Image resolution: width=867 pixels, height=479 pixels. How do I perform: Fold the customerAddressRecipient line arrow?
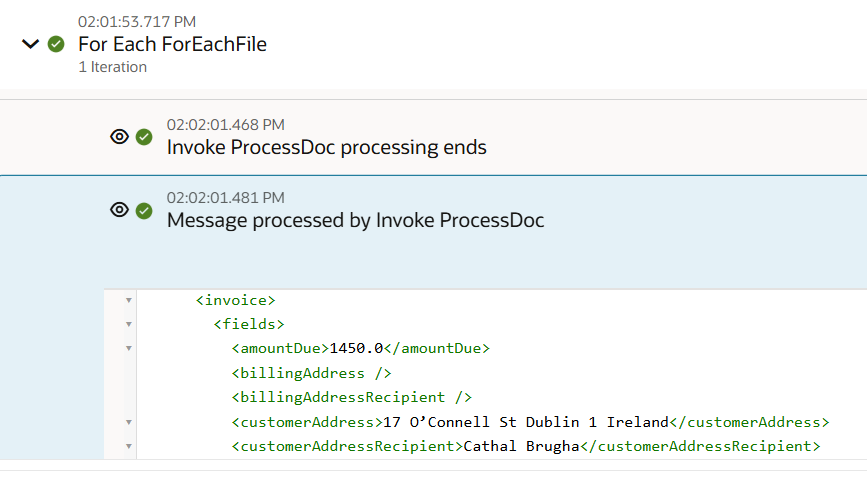128,446
